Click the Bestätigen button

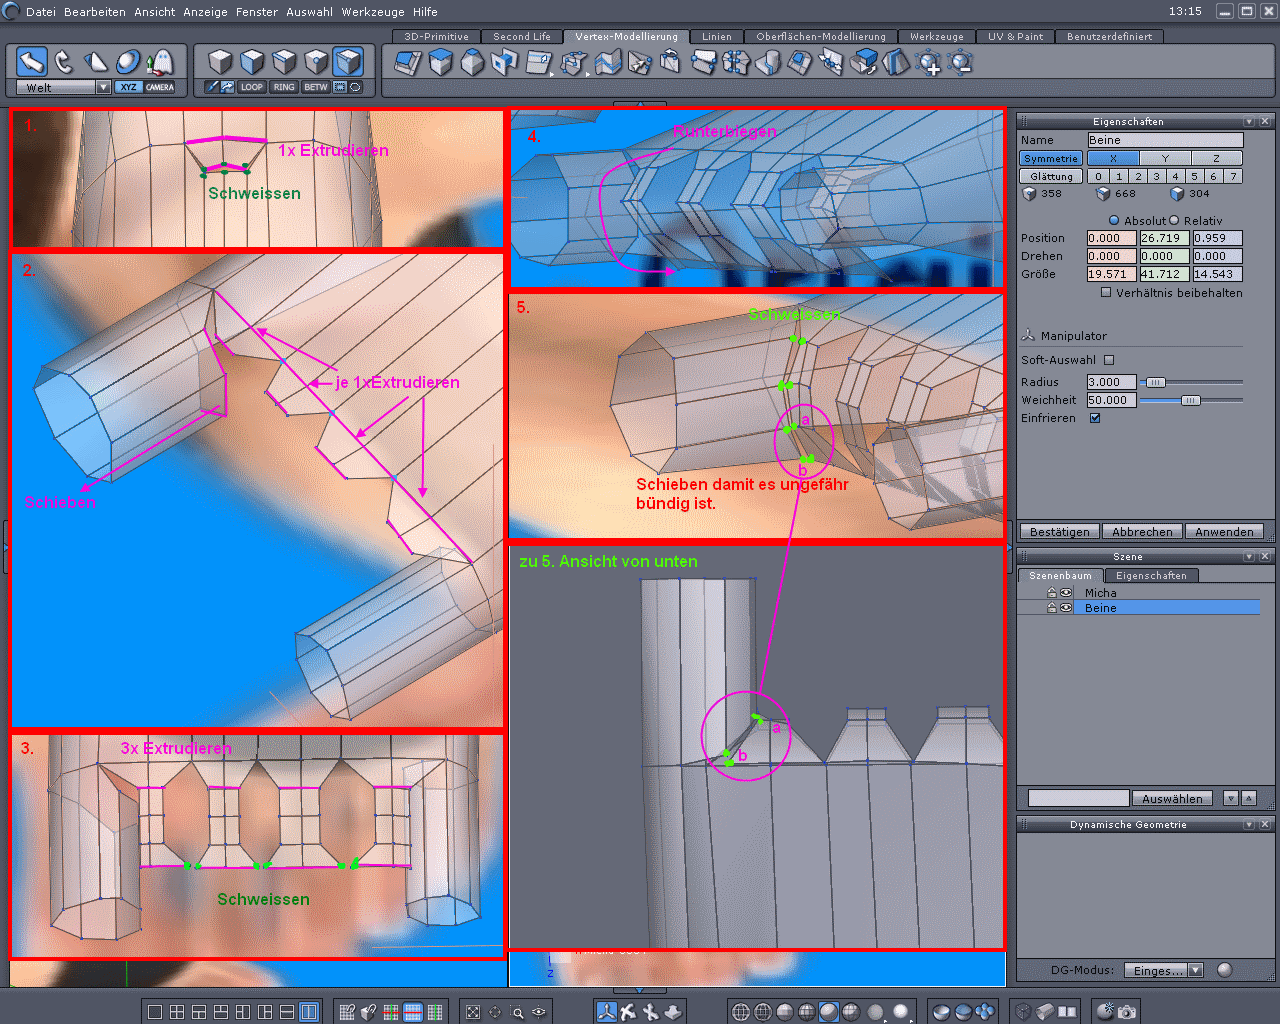1060,532
